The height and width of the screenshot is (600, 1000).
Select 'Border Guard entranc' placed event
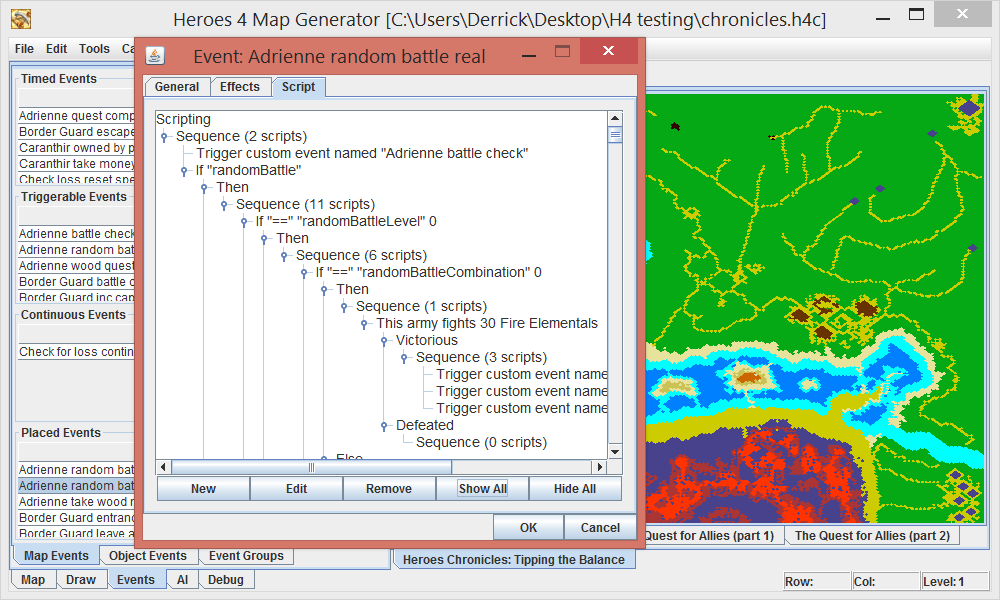[x=77, y=518]
